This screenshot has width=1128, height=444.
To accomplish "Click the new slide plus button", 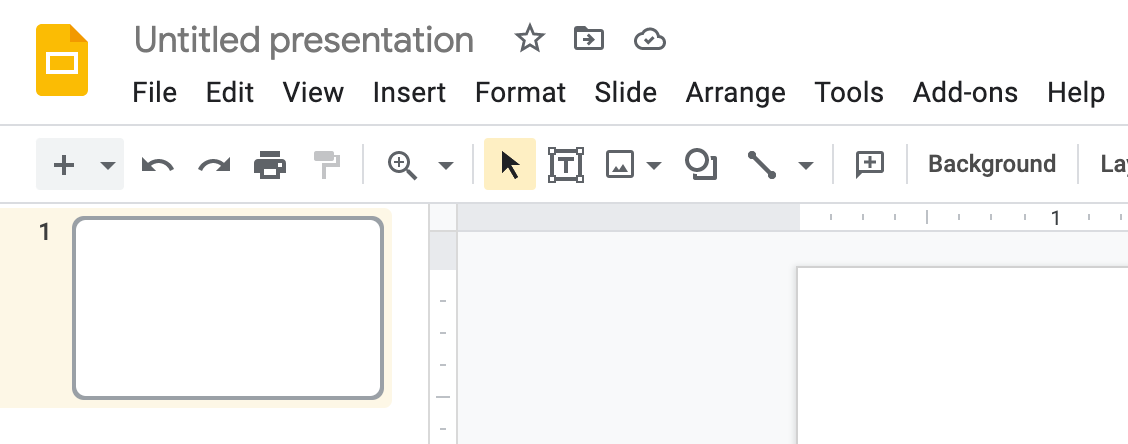I will click(64, 165).
